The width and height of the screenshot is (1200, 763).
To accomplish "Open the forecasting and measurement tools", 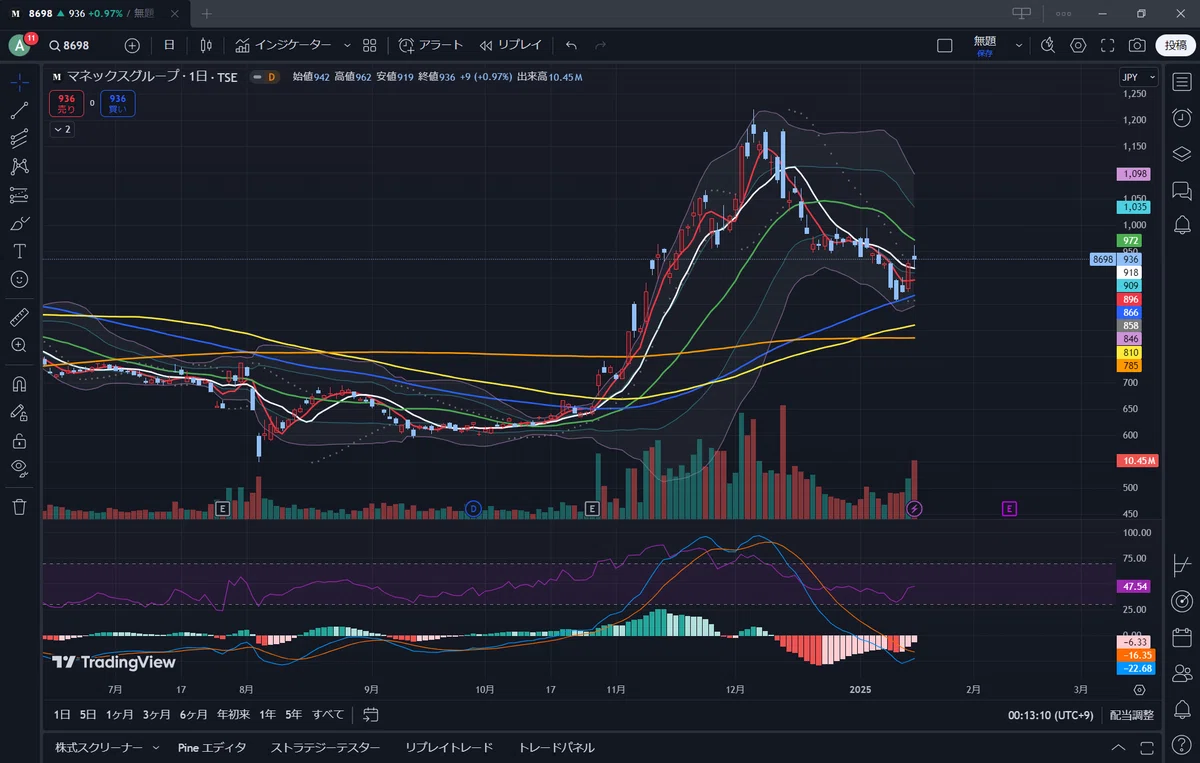I will click(19, 195).
